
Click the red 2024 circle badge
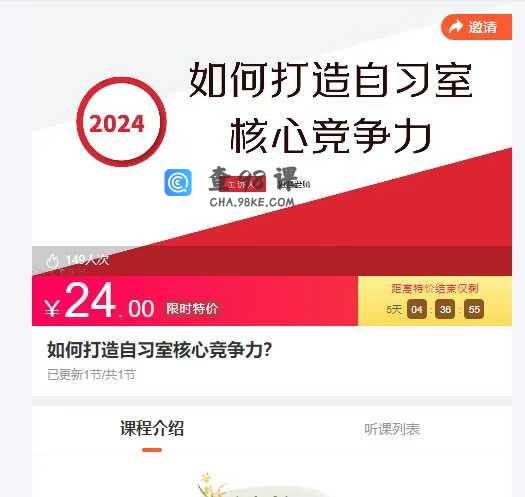tap(121, 122)
